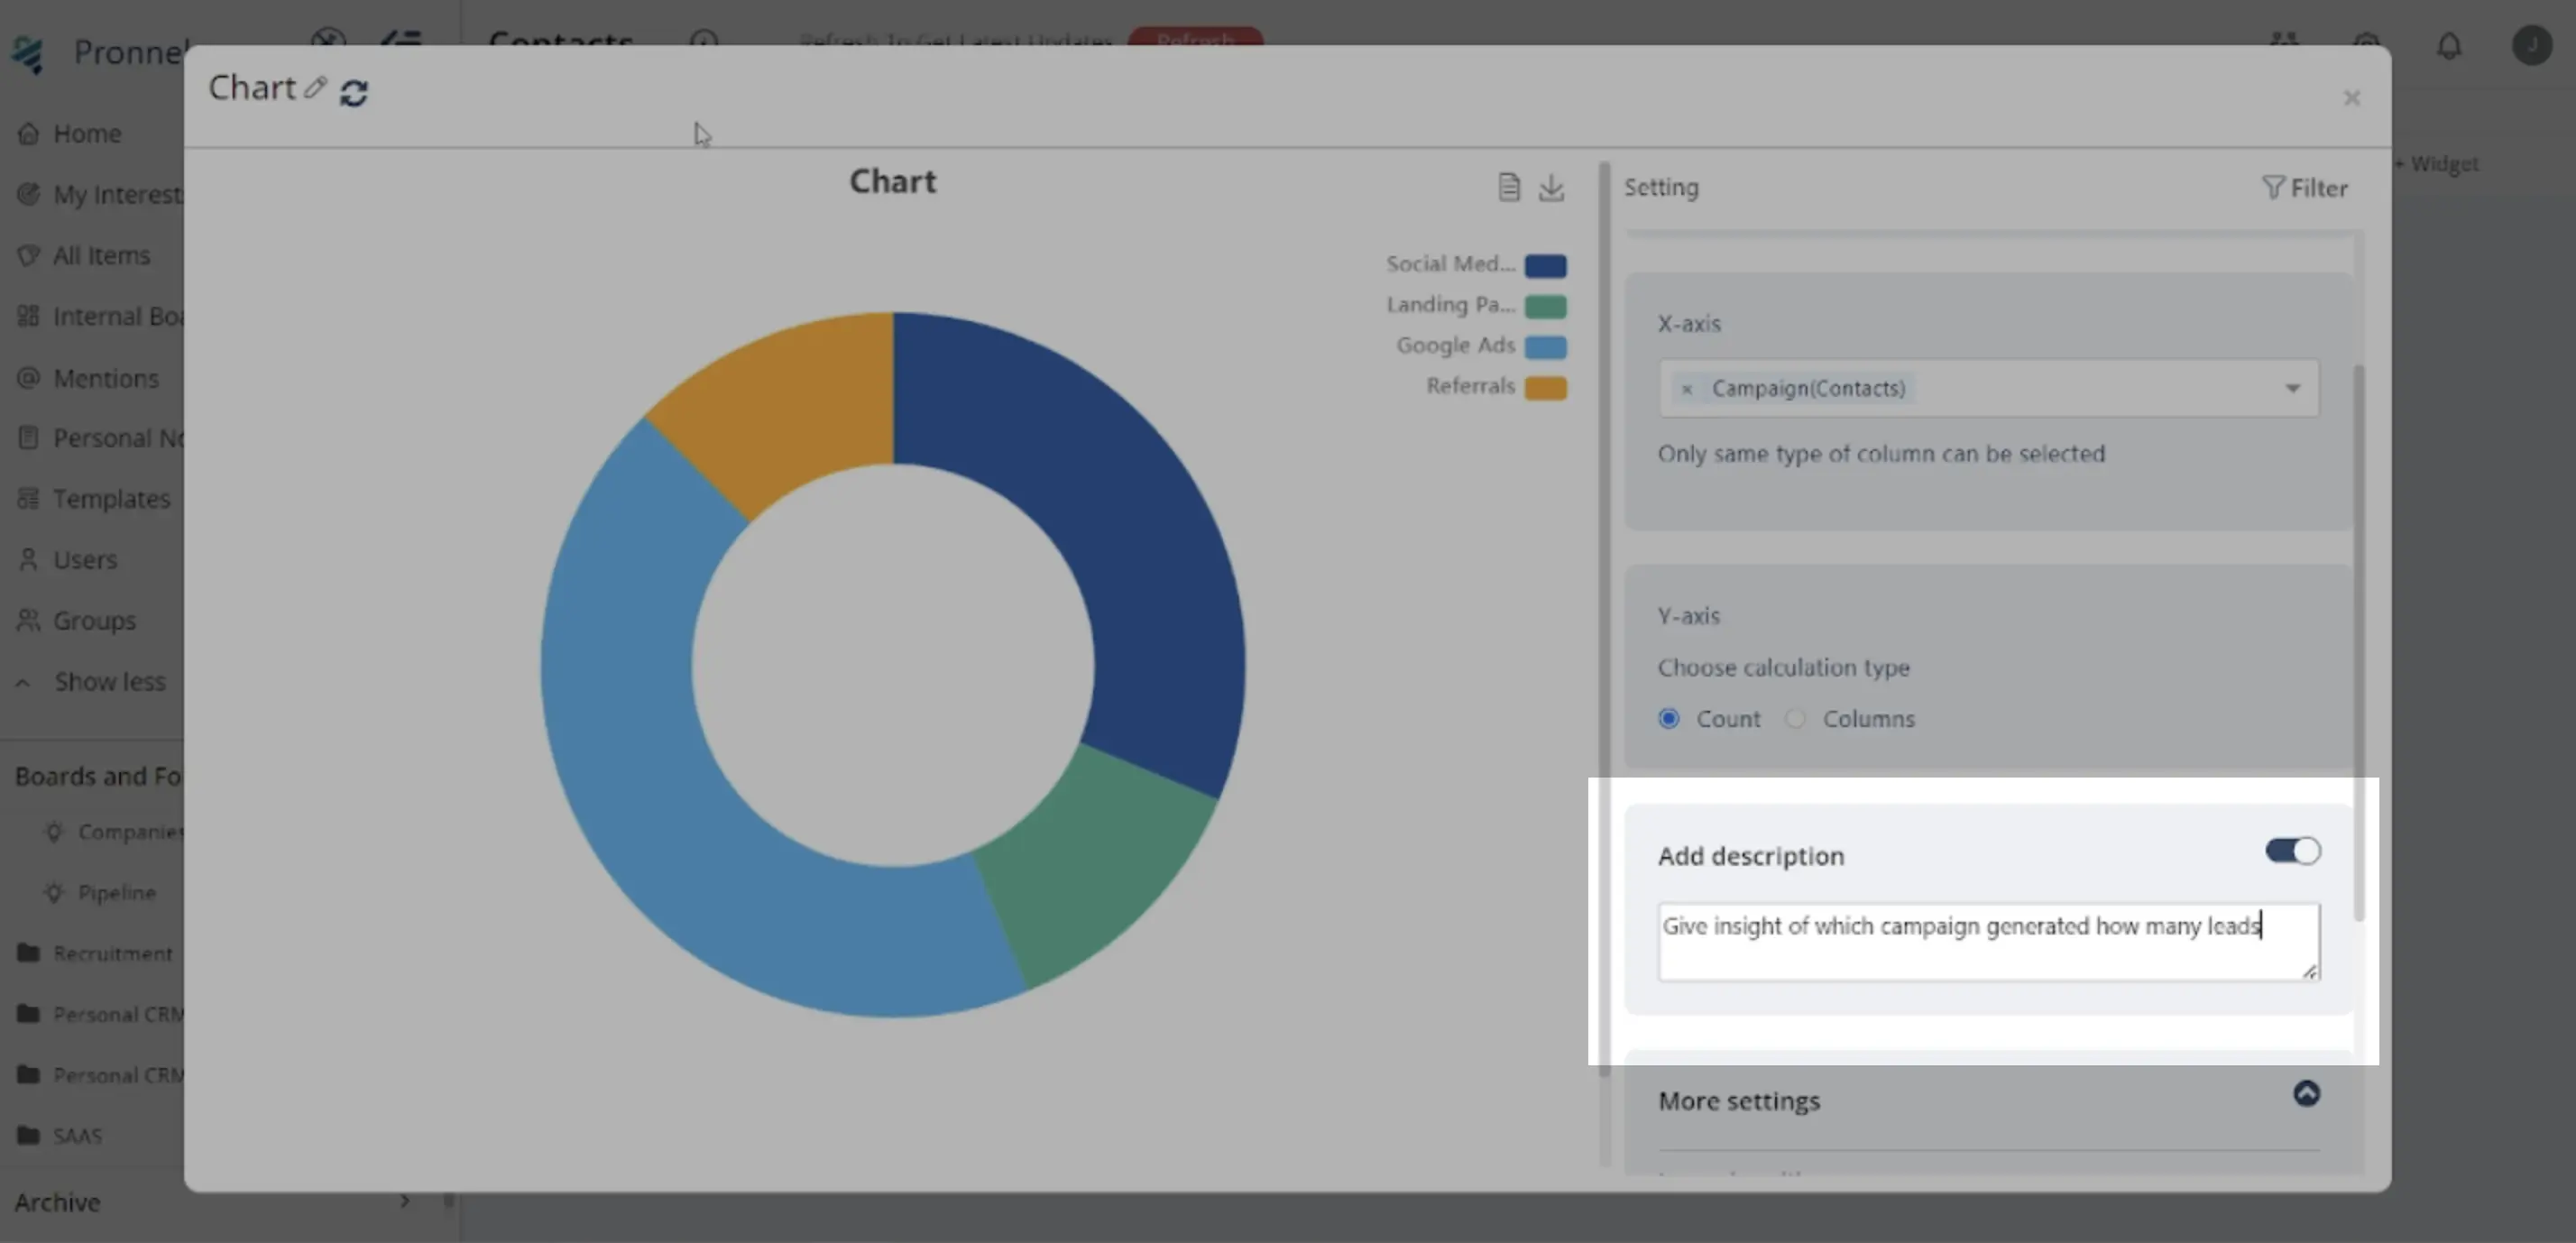This screenshot has height=1243, width=2576.
Task: Expand the Archive section arrow
Action: tap(404, 1200)
